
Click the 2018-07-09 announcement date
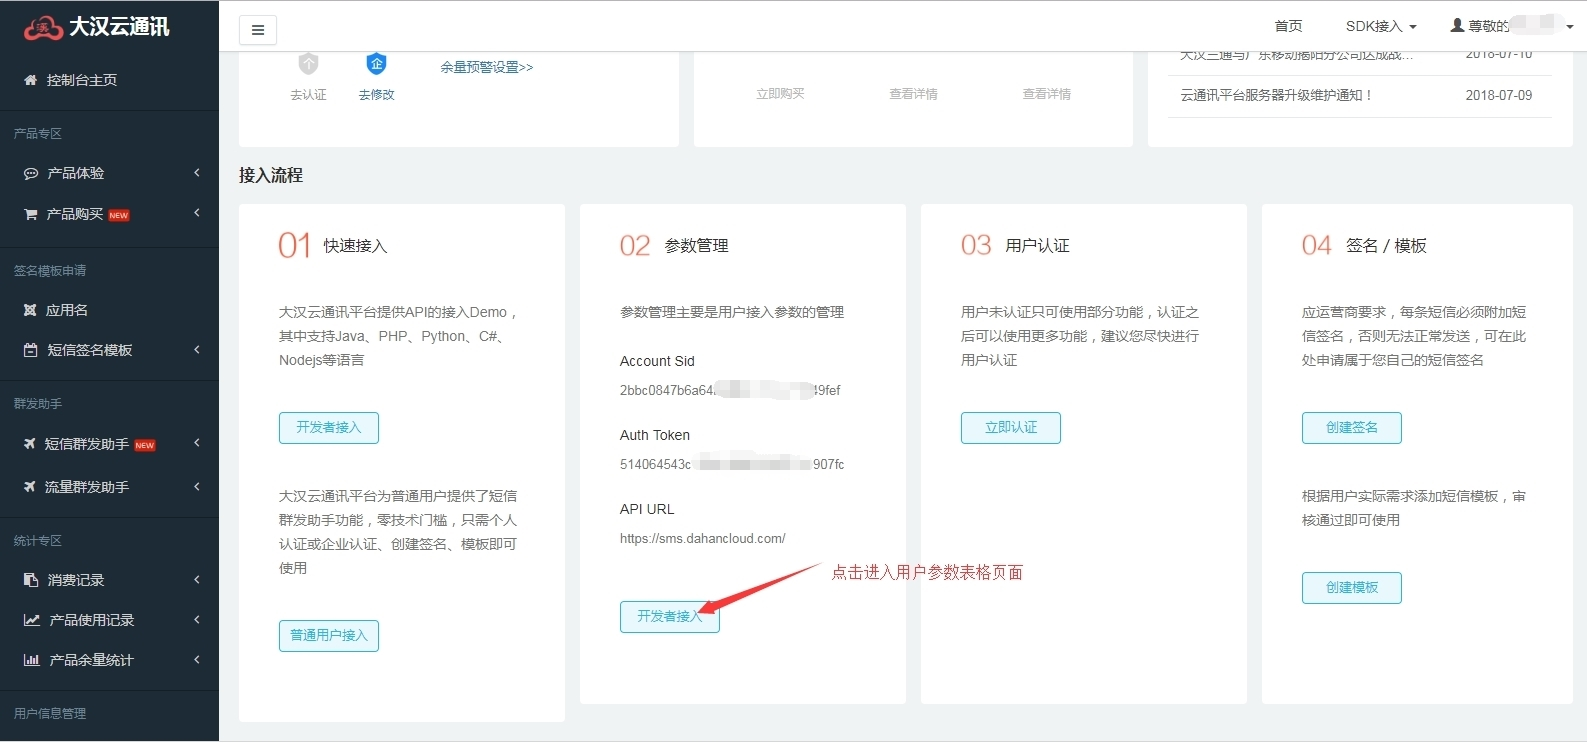pos(1499,95)
